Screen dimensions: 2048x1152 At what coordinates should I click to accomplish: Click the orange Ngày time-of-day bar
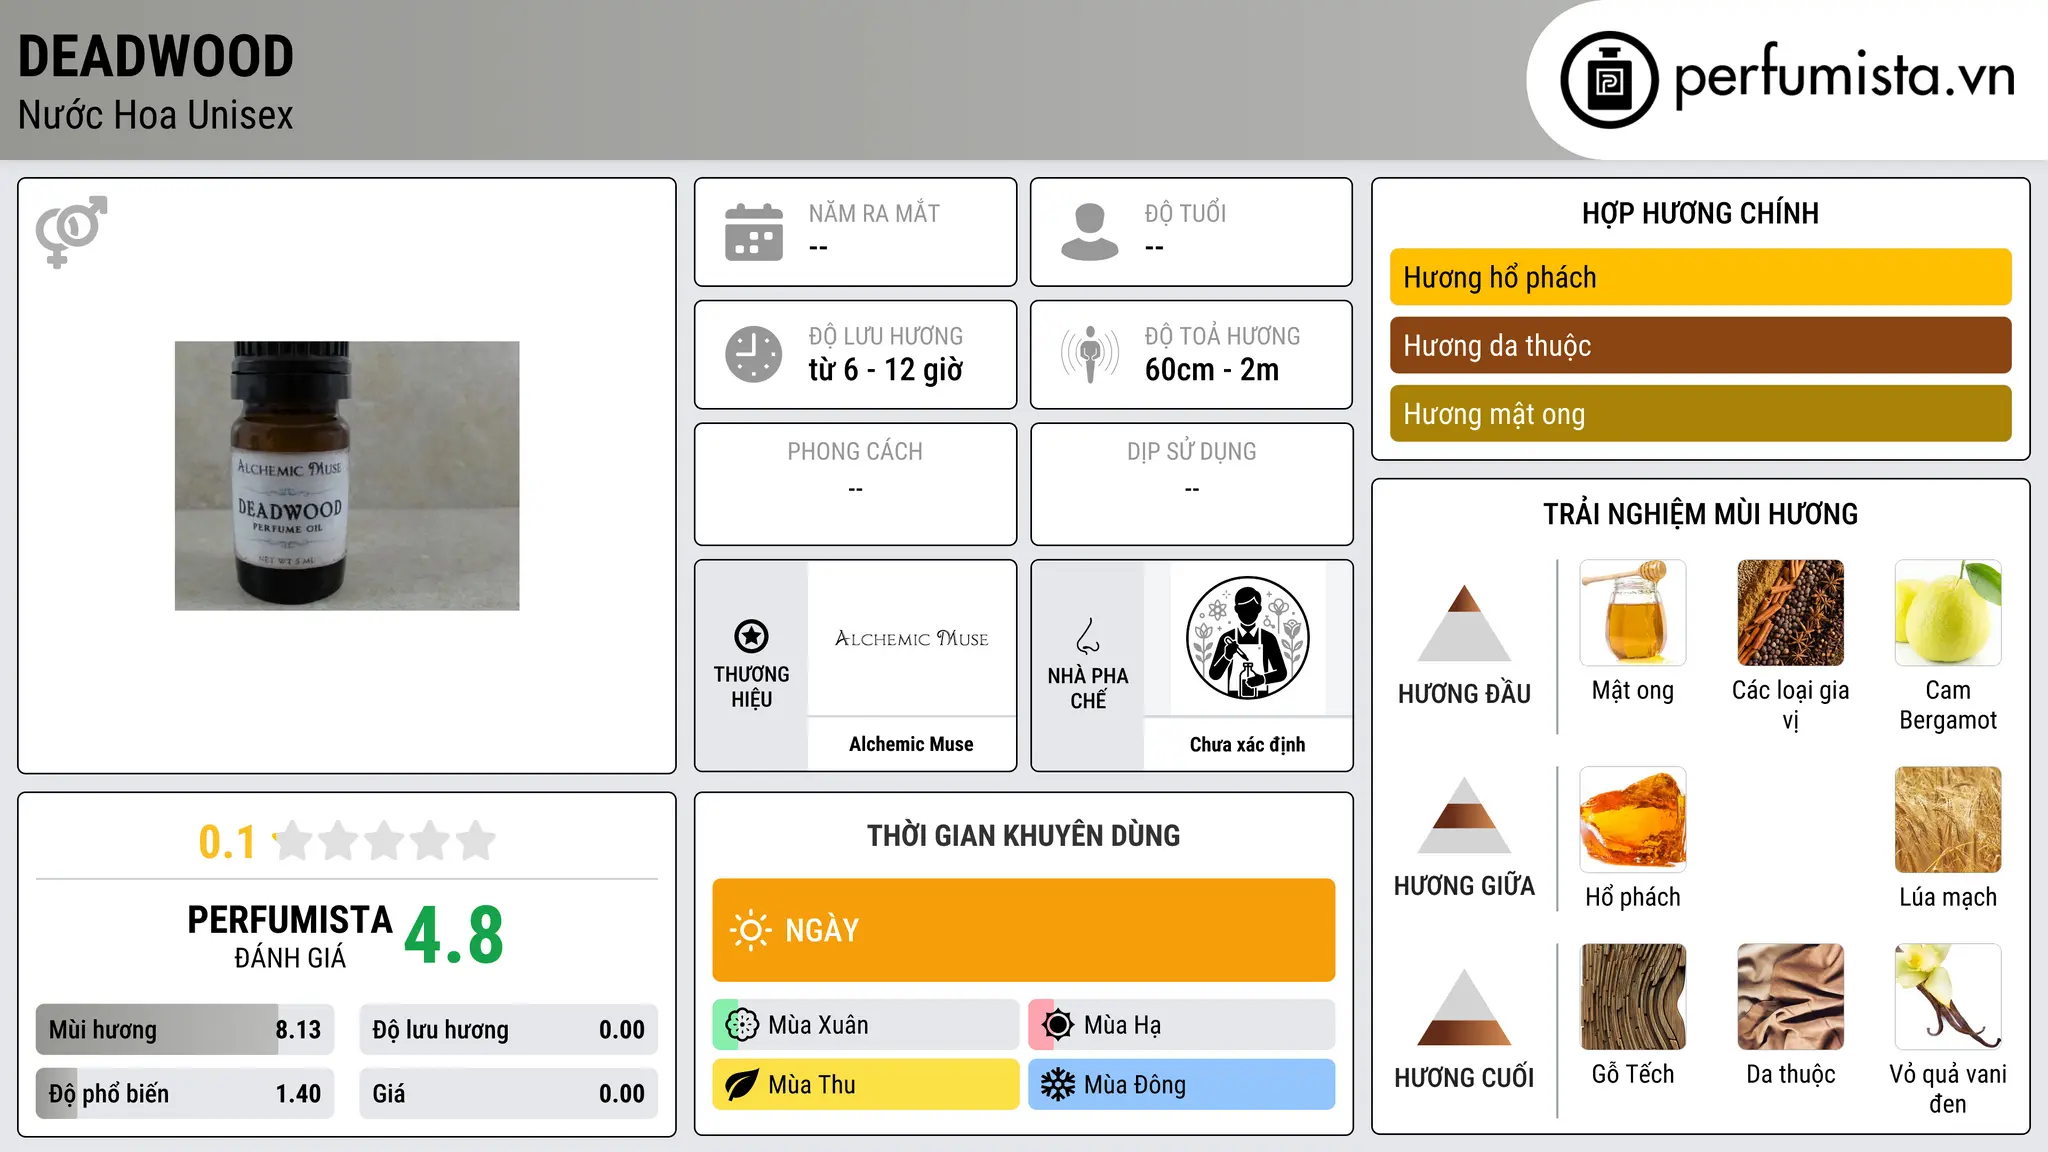(1023, 930)
